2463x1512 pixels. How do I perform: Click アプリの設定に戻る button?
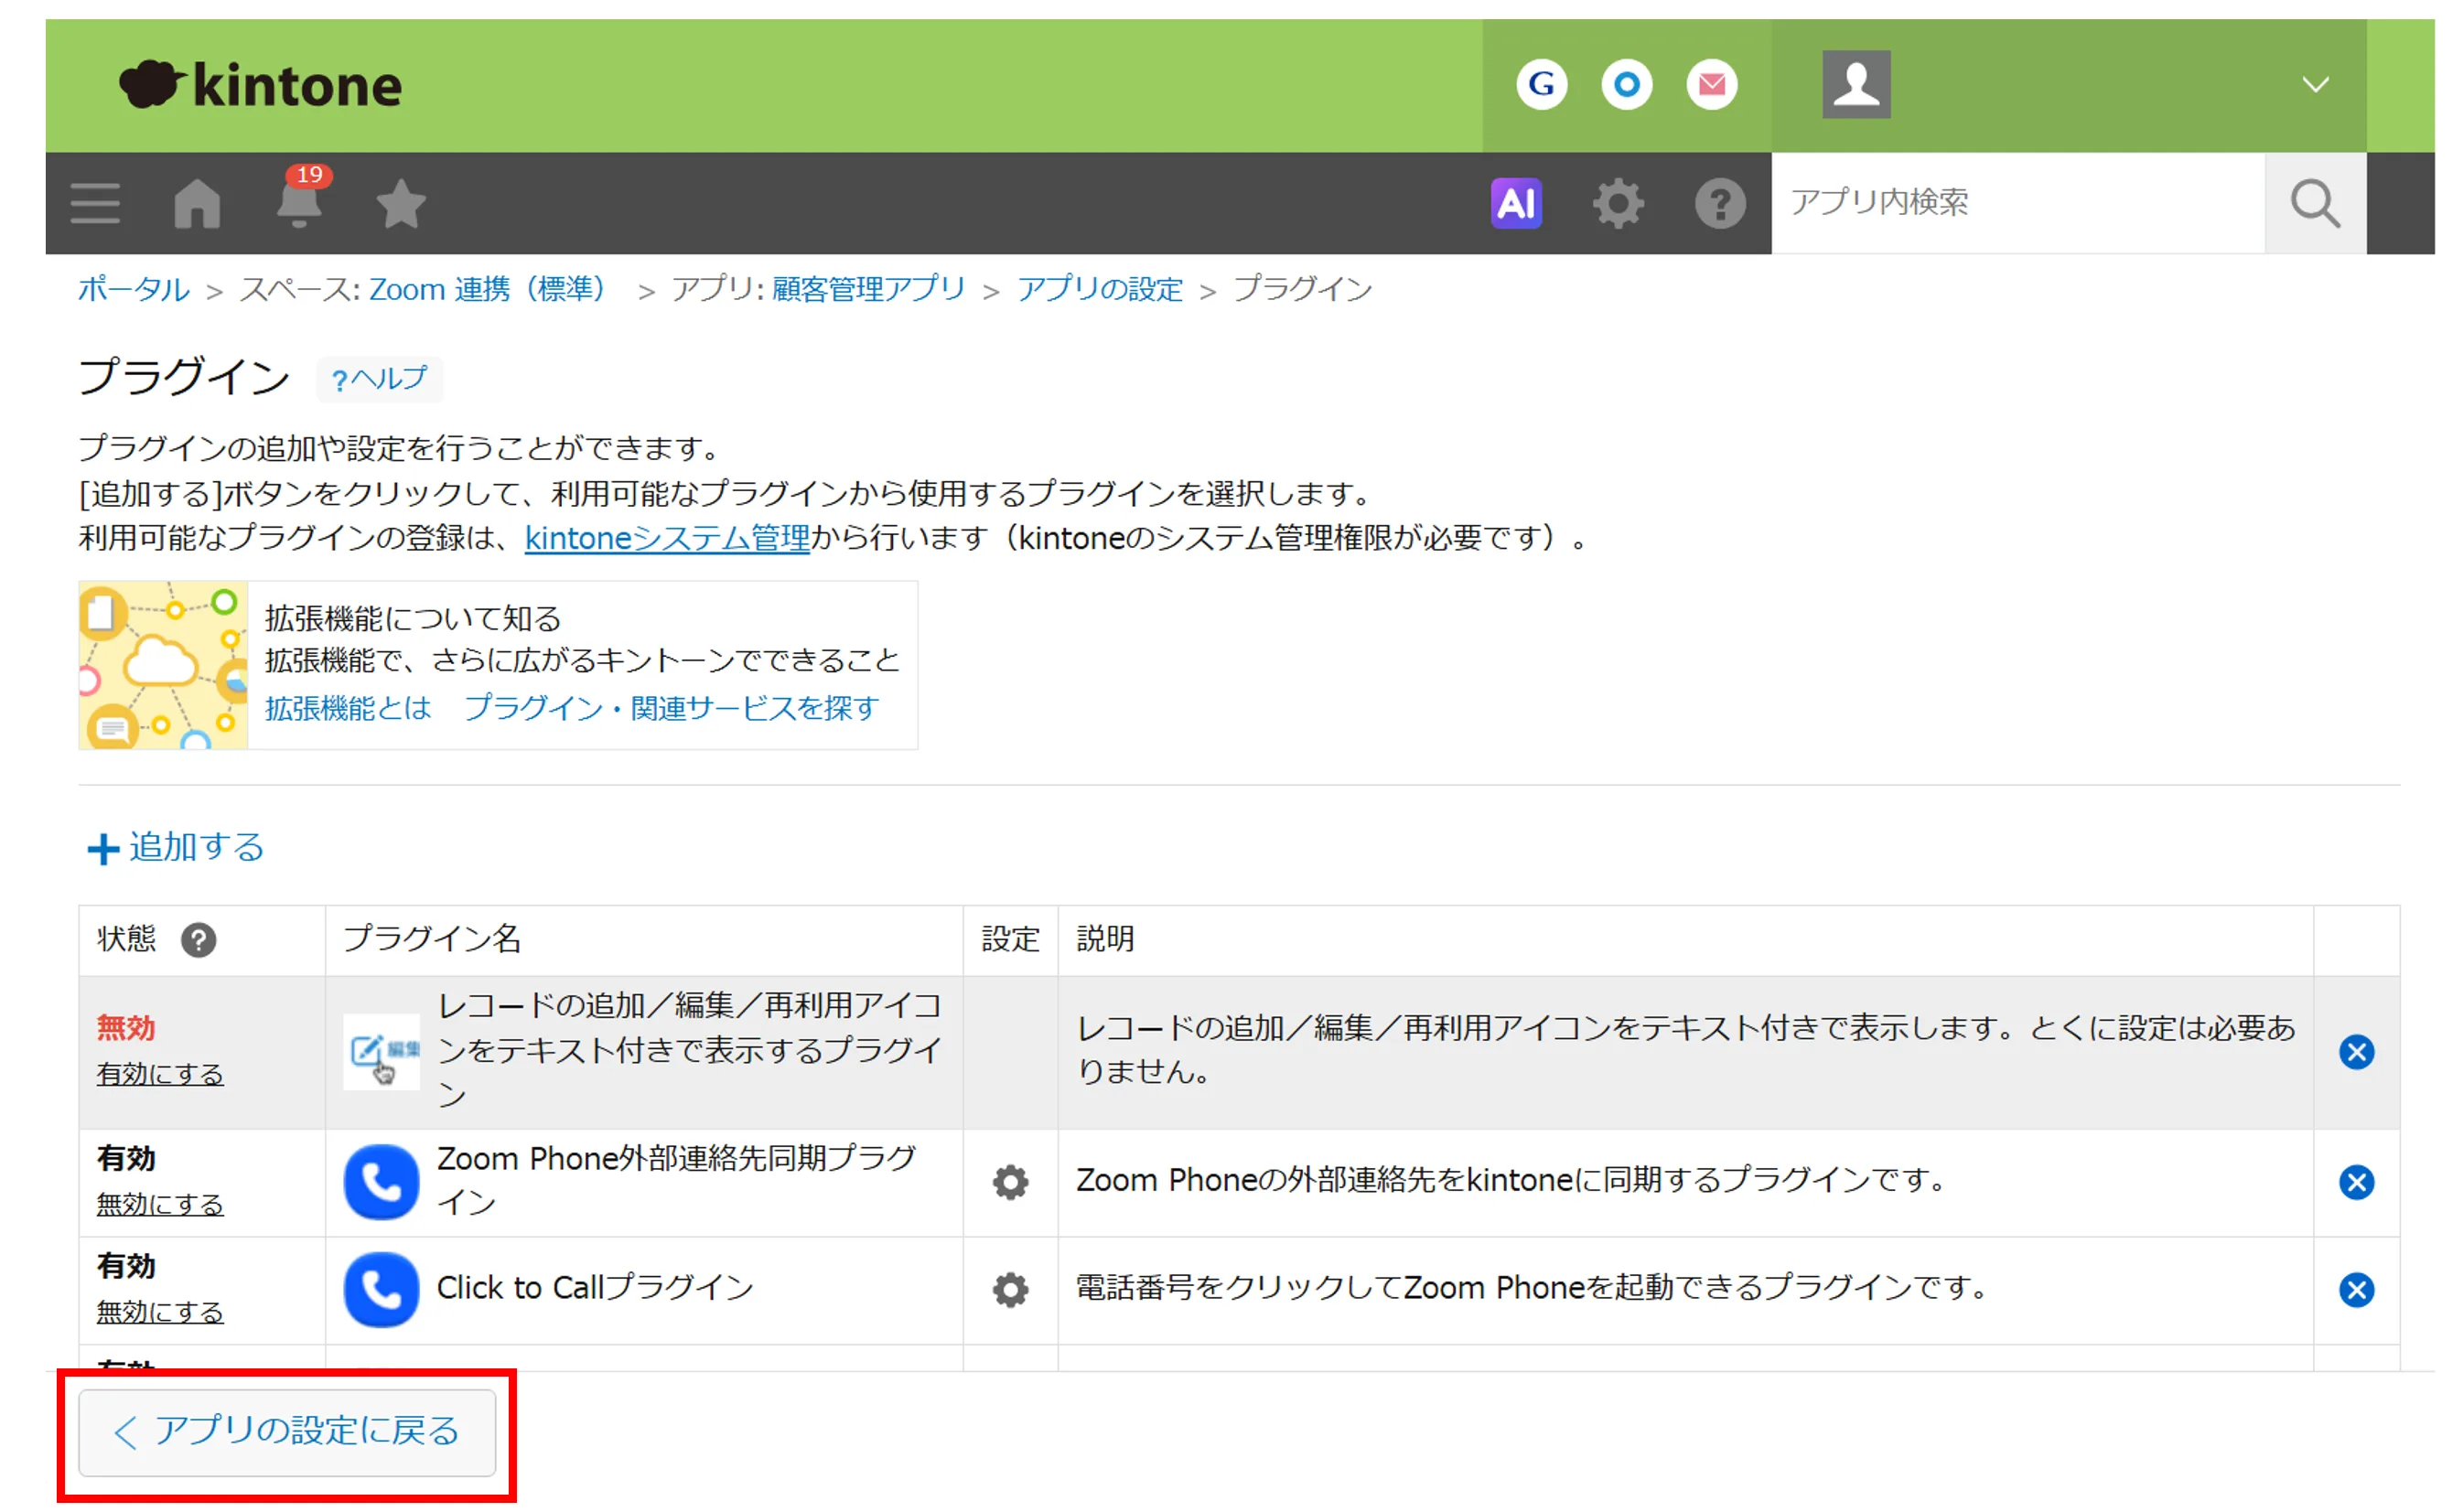(x=287, y=1433)
